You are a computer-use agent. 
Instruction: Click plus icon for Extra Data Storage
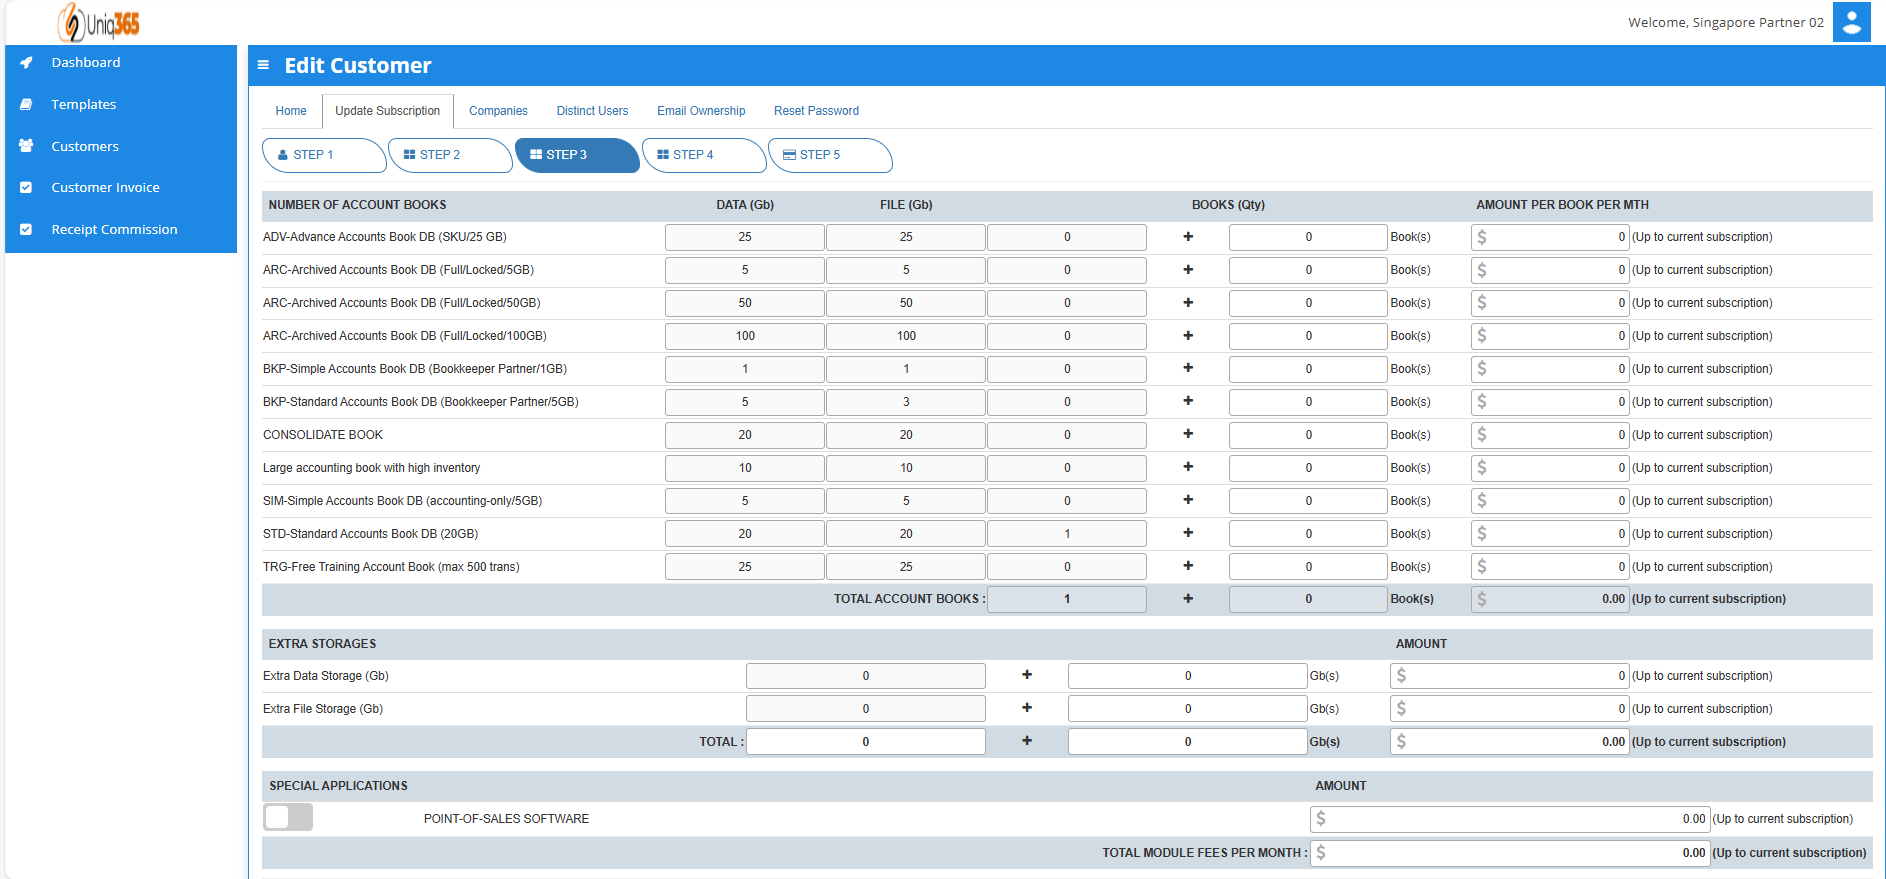[1027, 675]
